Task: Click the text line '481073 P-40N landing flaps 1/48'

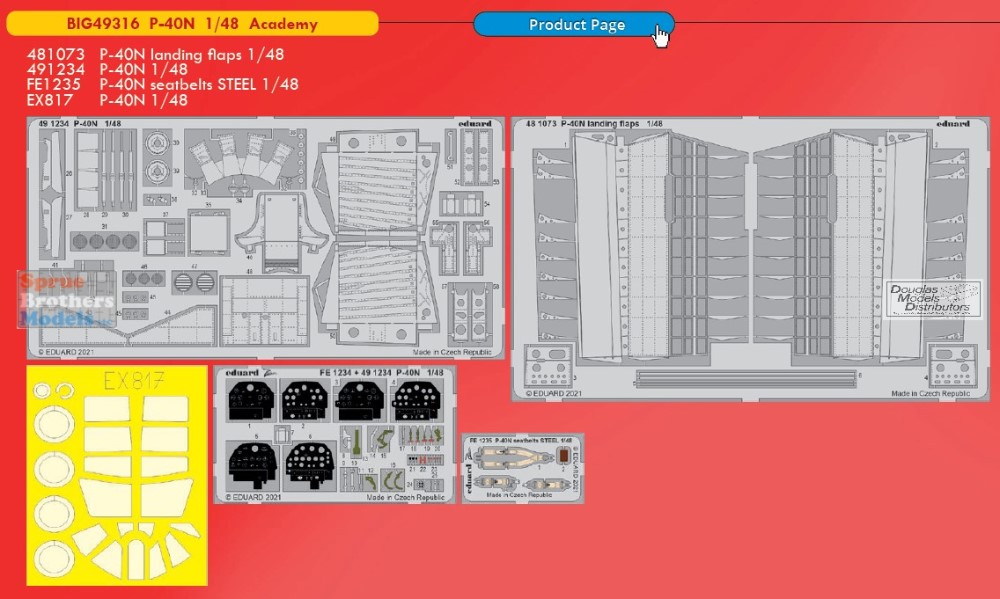Action: pyautogui.click(x=156, y=54)
